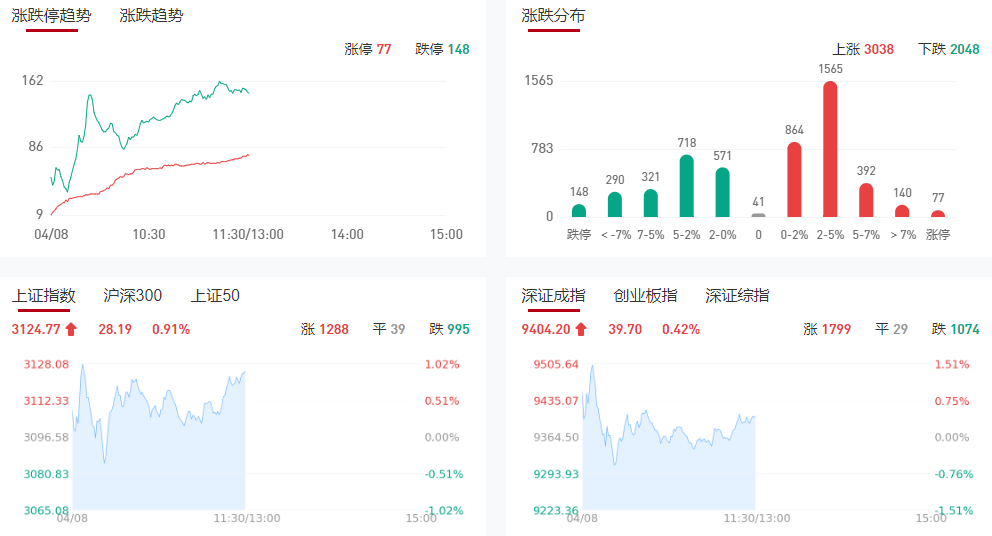
Task: Click the 下跌 2048 count label
Action: (948, 49)
